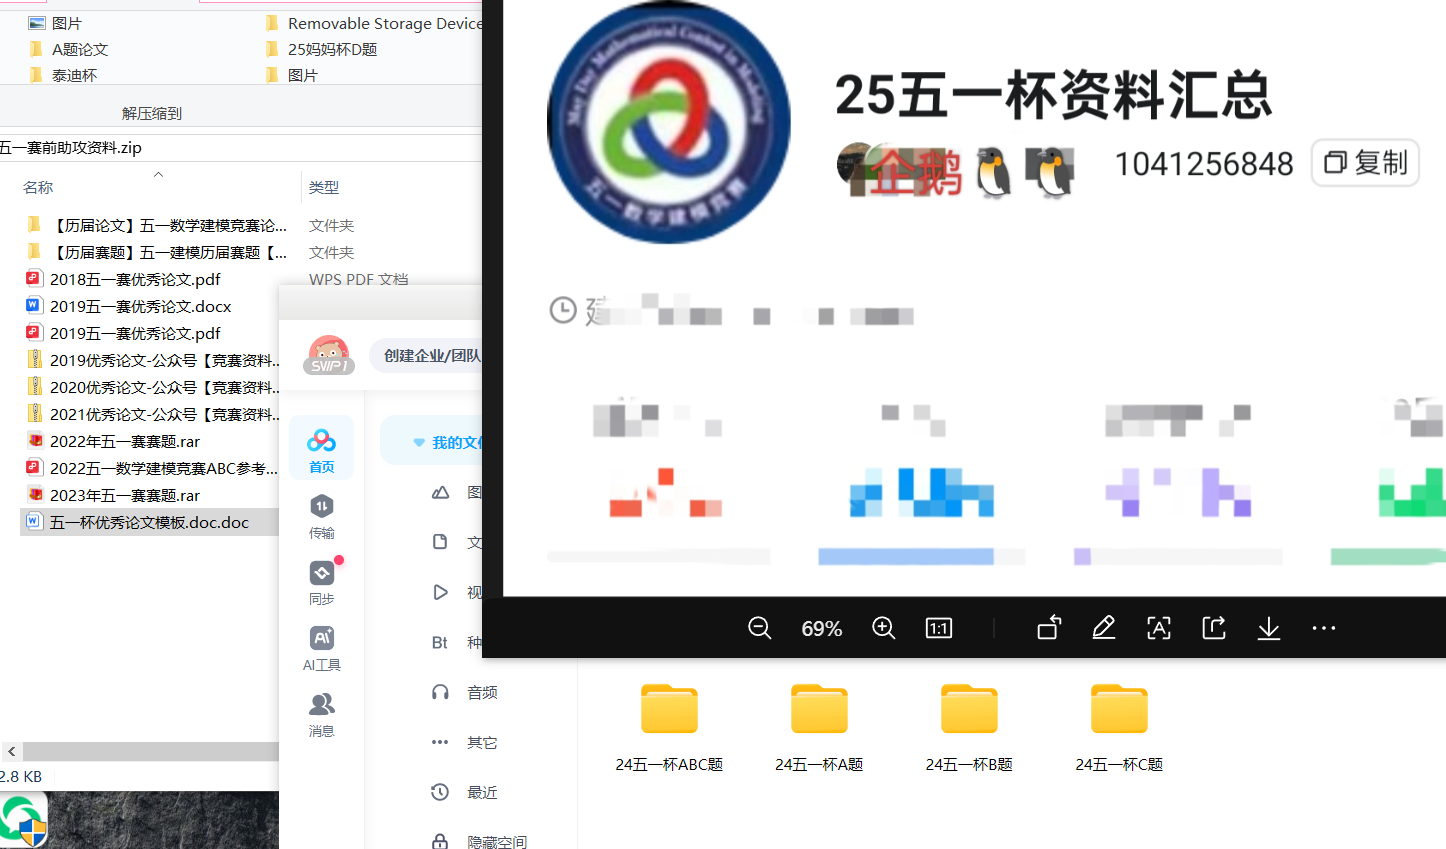Open 最近 recent files in Netdisk
Image resolution: width=1446 pixels, height=849 pixels.
pos(482,792)
